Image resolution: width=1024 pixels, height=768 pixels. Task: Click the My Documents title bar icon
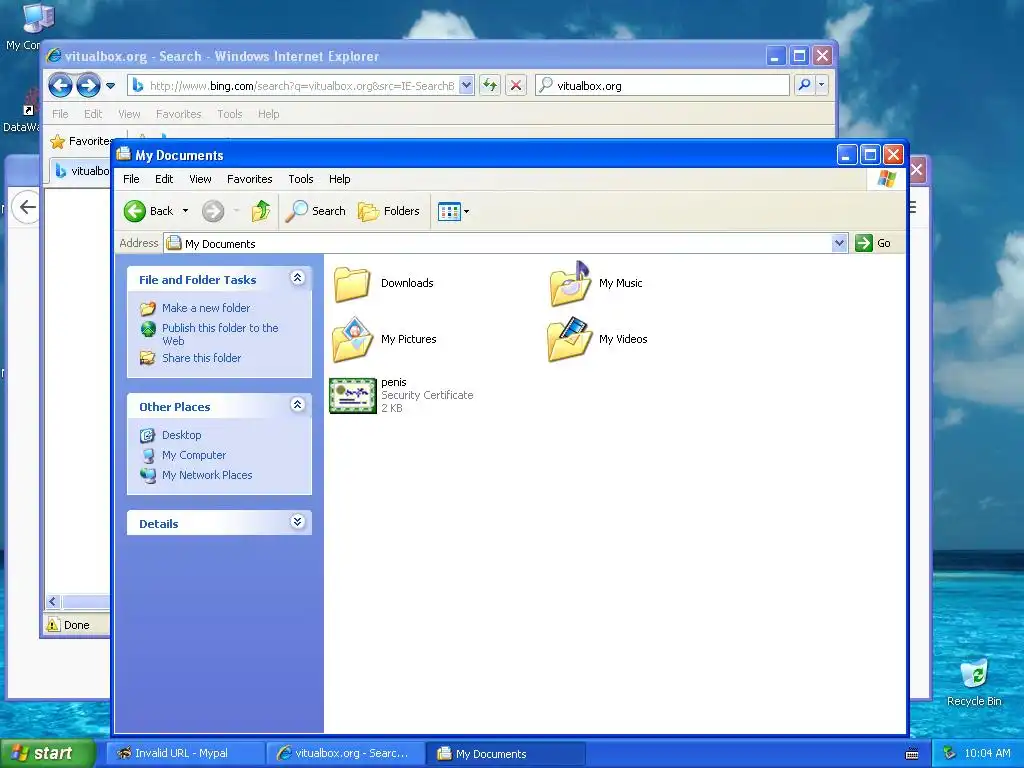click(x=123, y=154)
